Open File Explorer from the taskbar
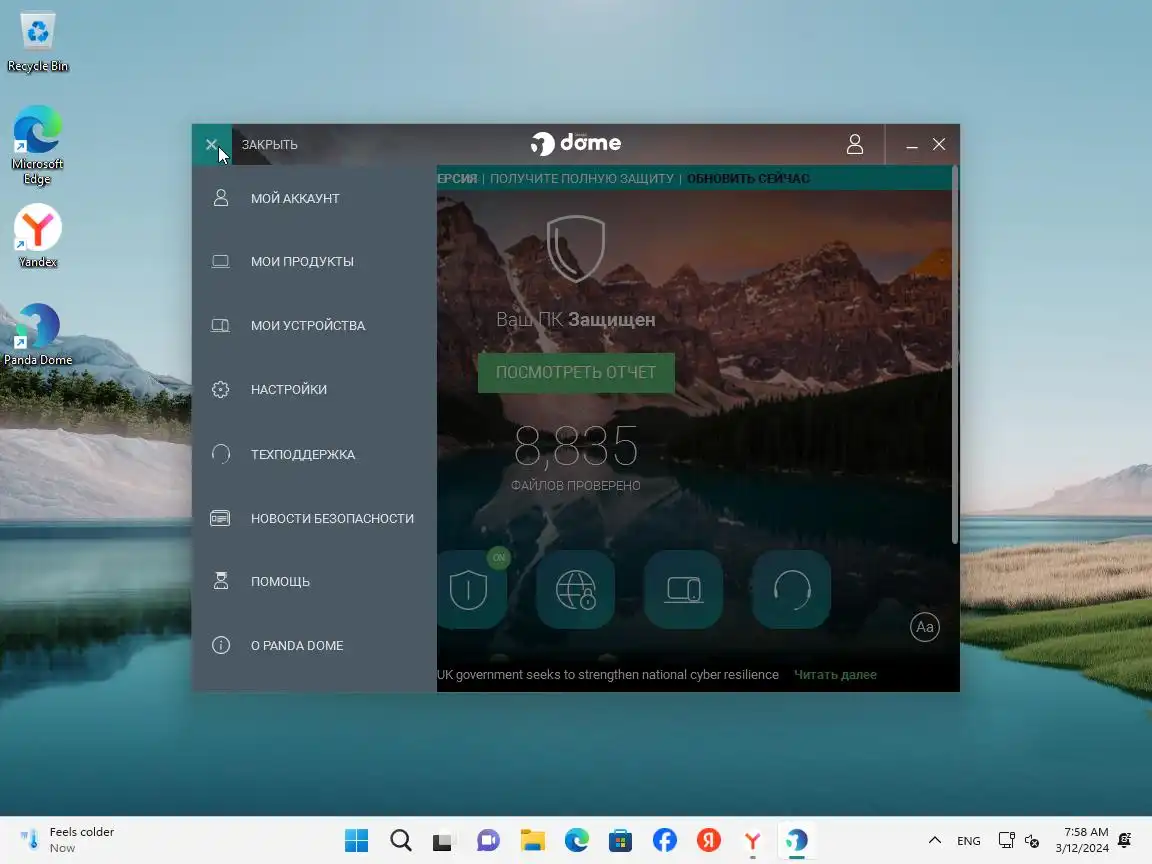 tap(533, 840)
